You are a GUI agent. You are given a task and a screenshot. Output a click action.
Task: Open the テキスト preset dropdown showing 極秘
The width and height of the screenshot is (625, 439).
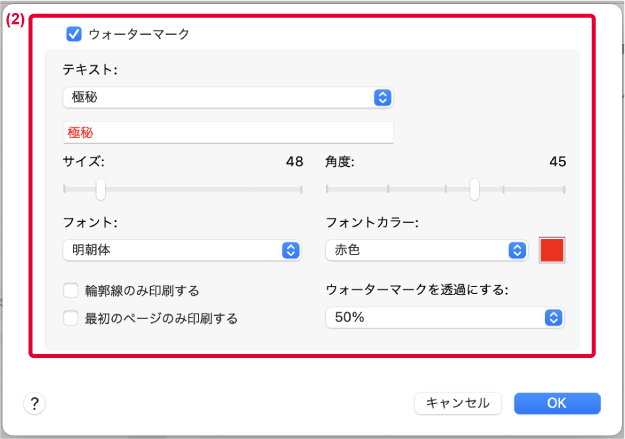tap(228, 97)
